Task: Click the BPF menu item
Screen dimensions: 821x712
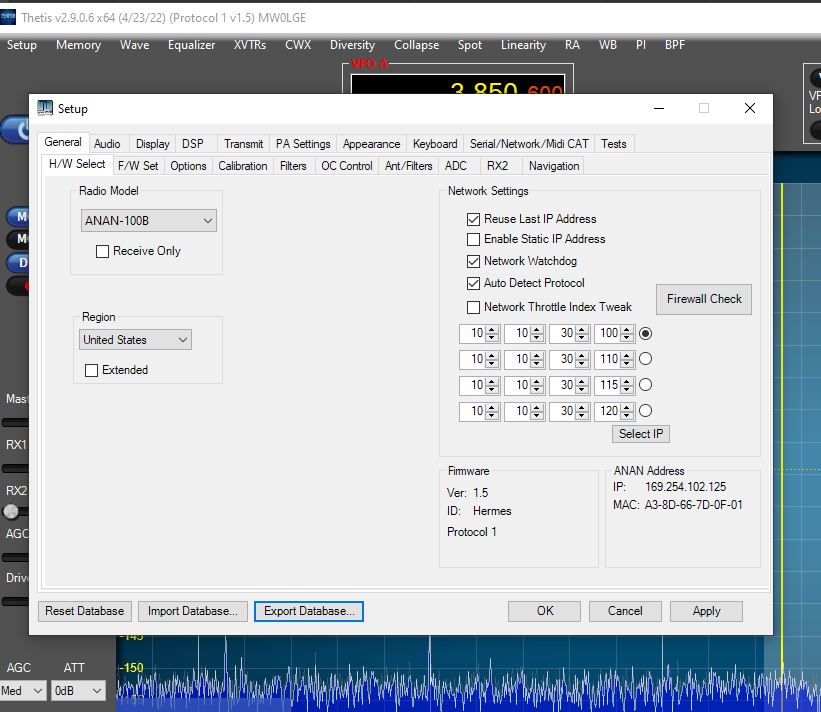Action: (x=675, y=45)
